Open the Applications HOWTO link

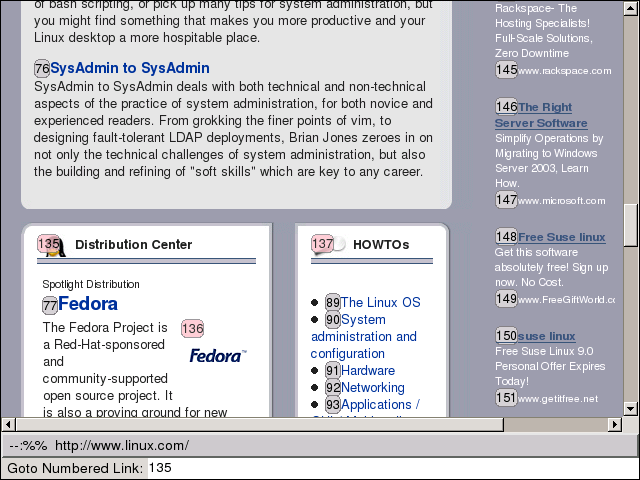(x=380, y=404)
